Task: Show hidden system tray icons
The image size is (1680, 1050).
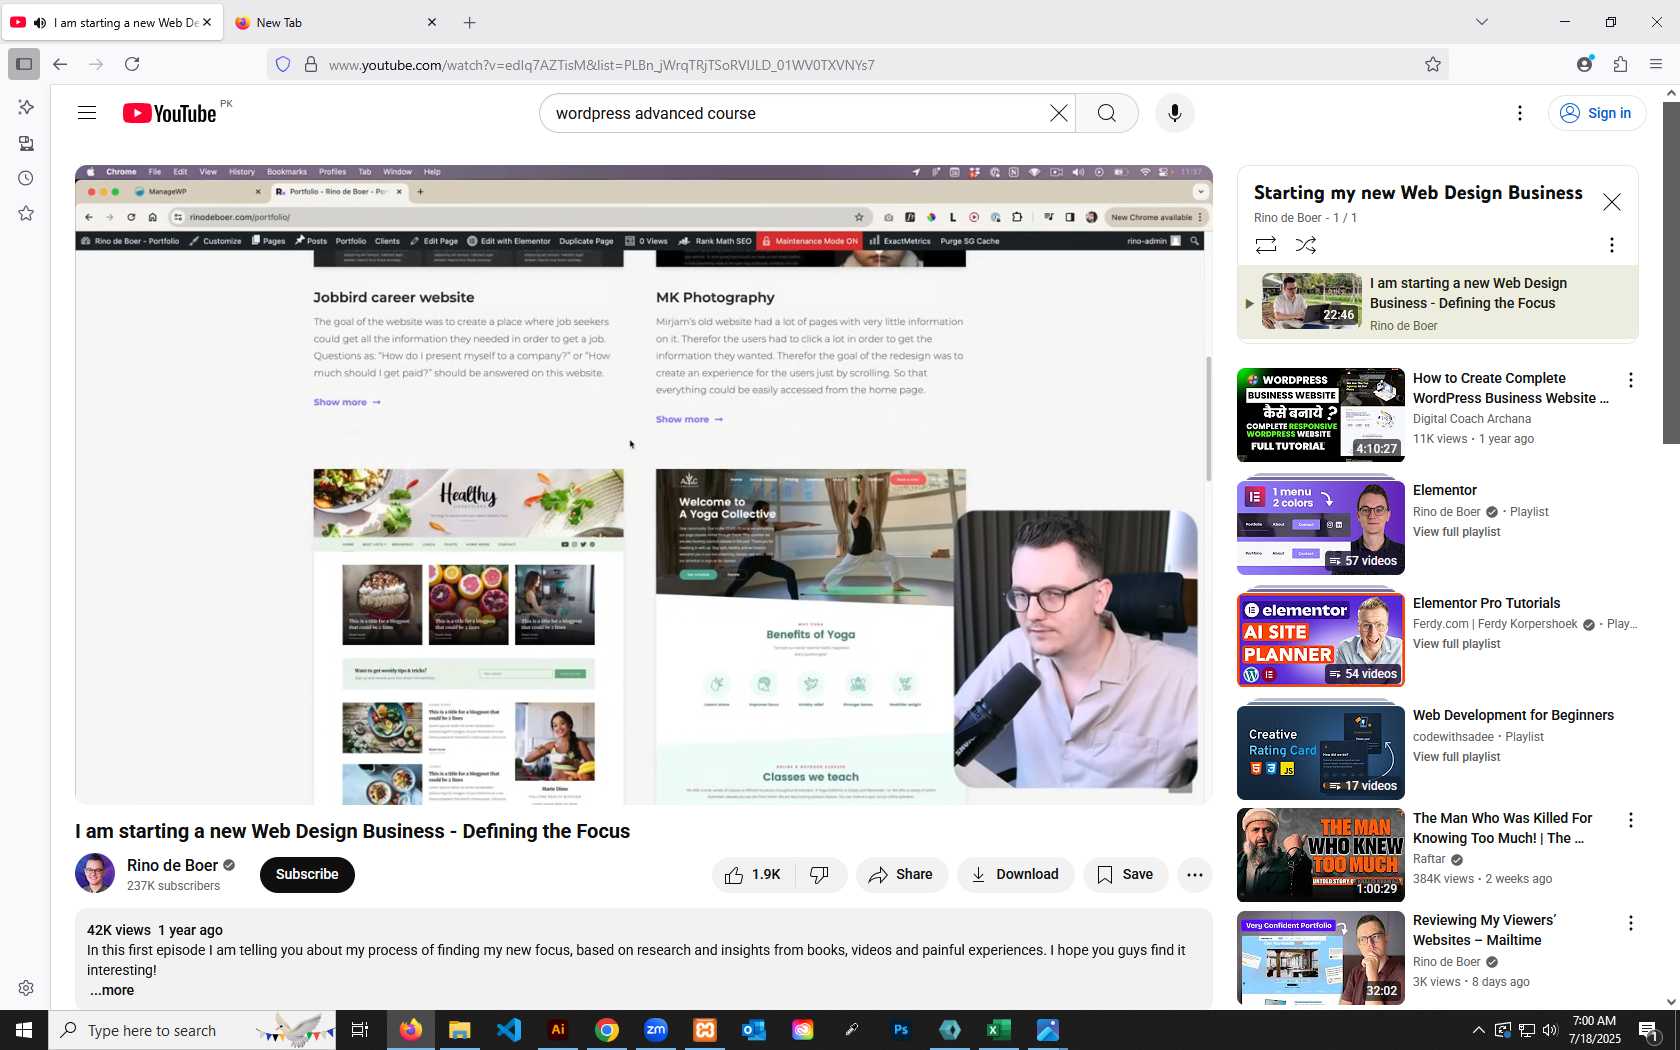Action: (1478, 1030)
